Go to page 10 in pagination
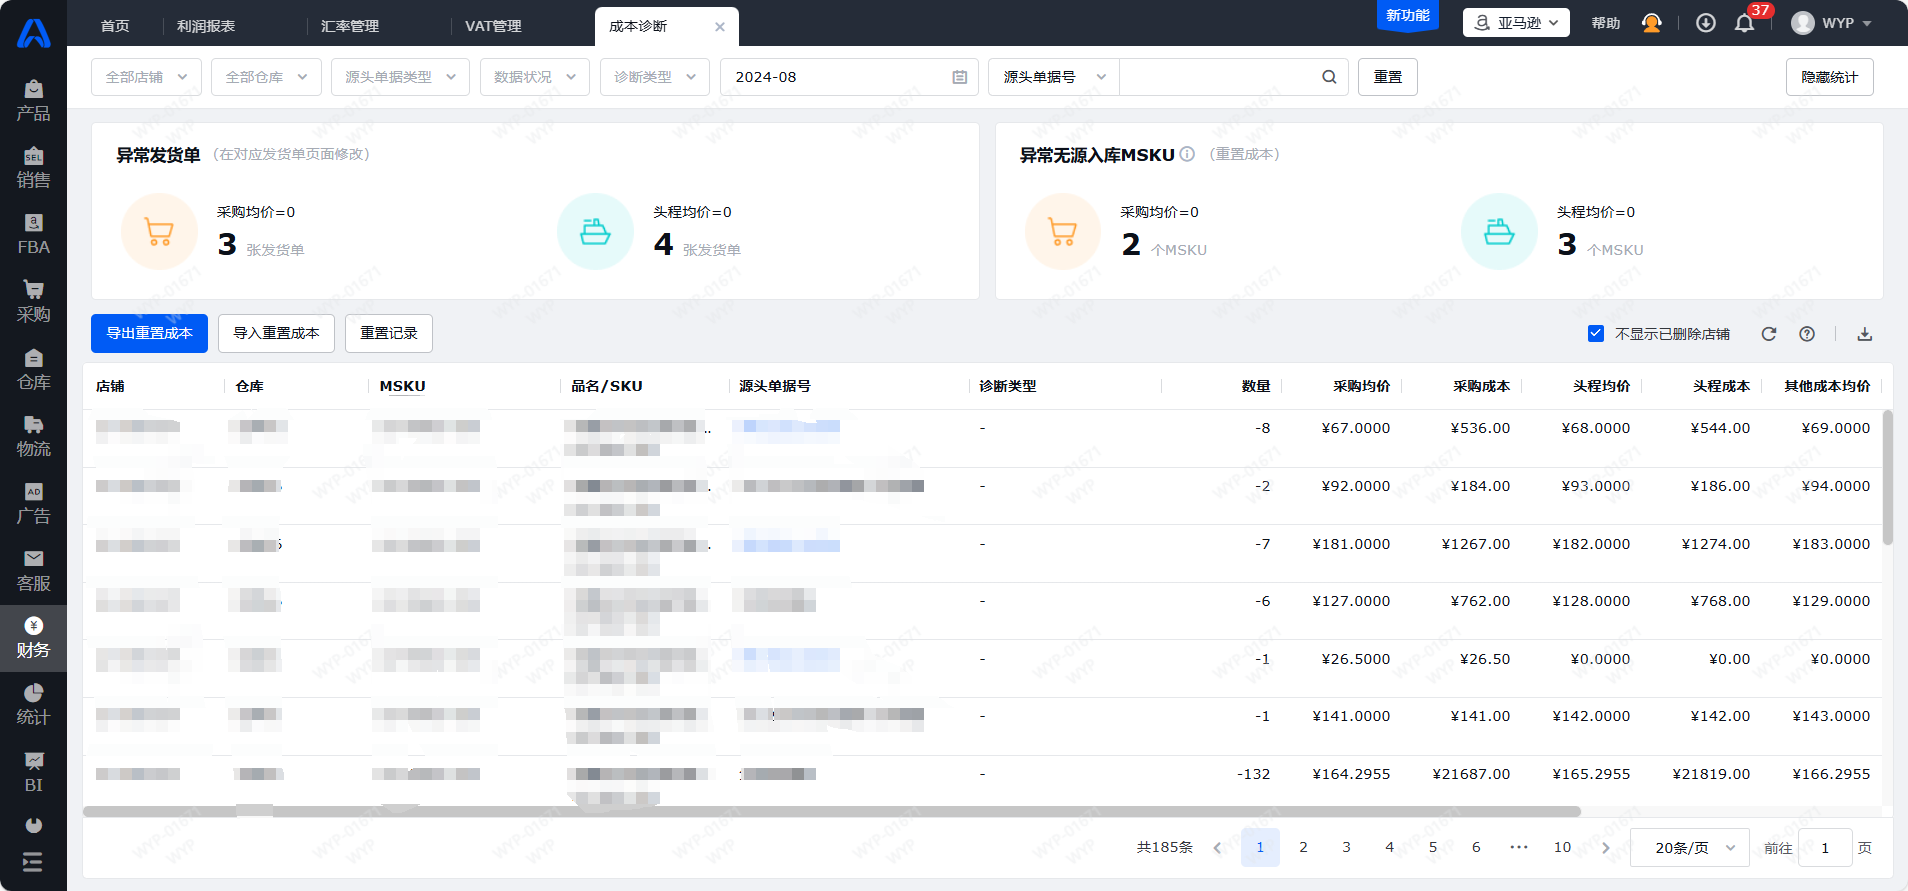This screenshot has height=891, width=1908. 1562,848
